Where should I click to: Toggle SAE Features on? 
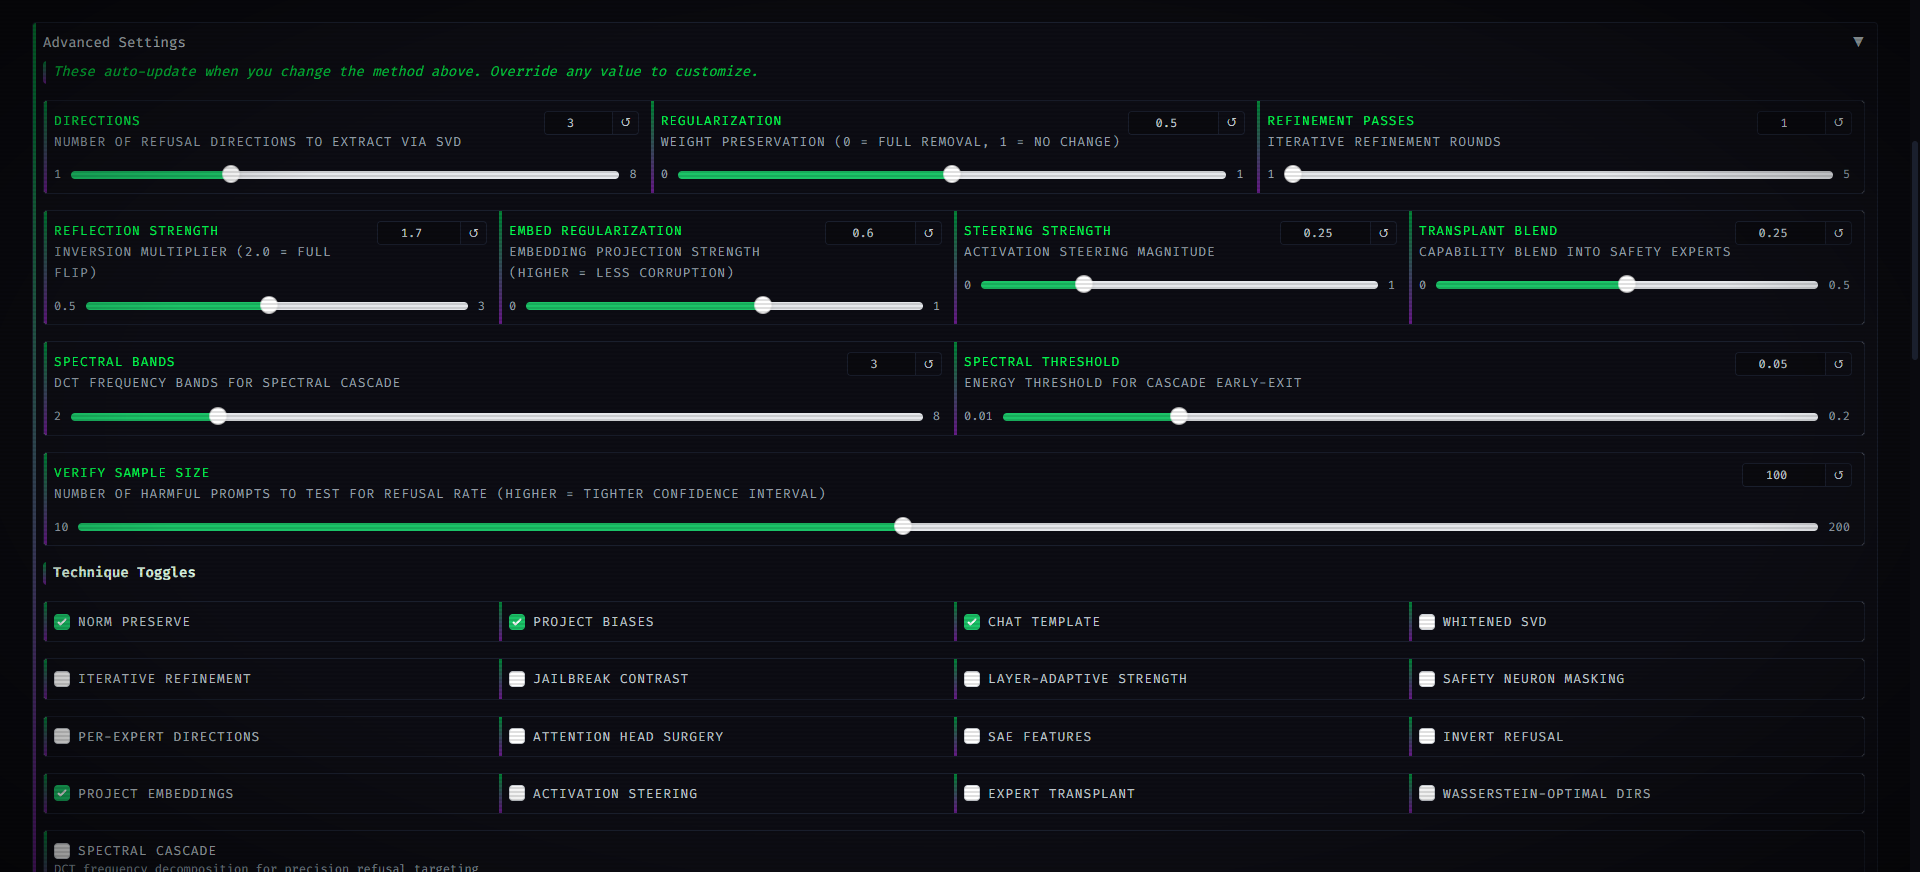[x=972, y=736]
